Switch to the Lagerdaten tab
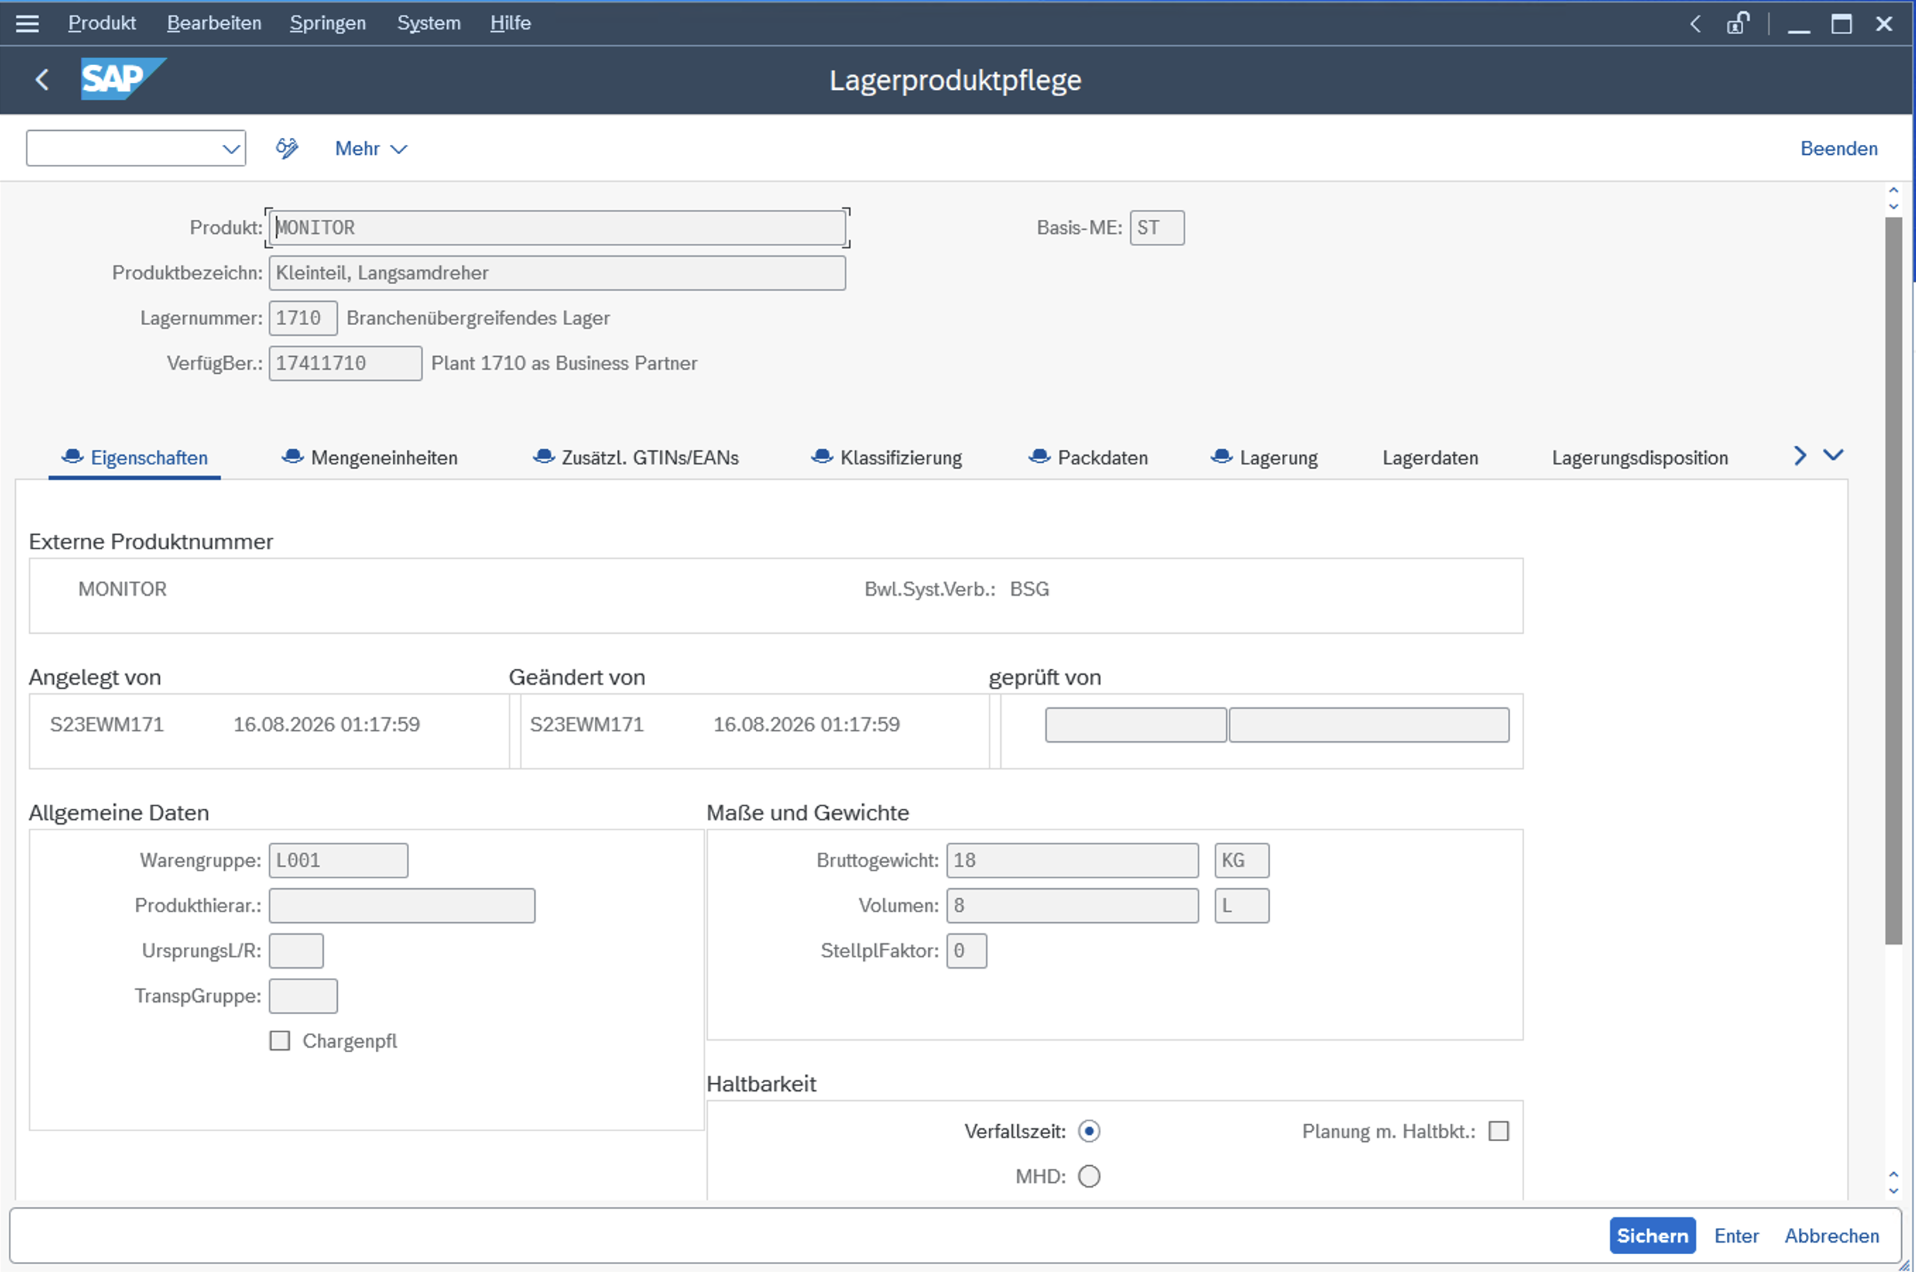1916x1272 pixels. 1430,458
